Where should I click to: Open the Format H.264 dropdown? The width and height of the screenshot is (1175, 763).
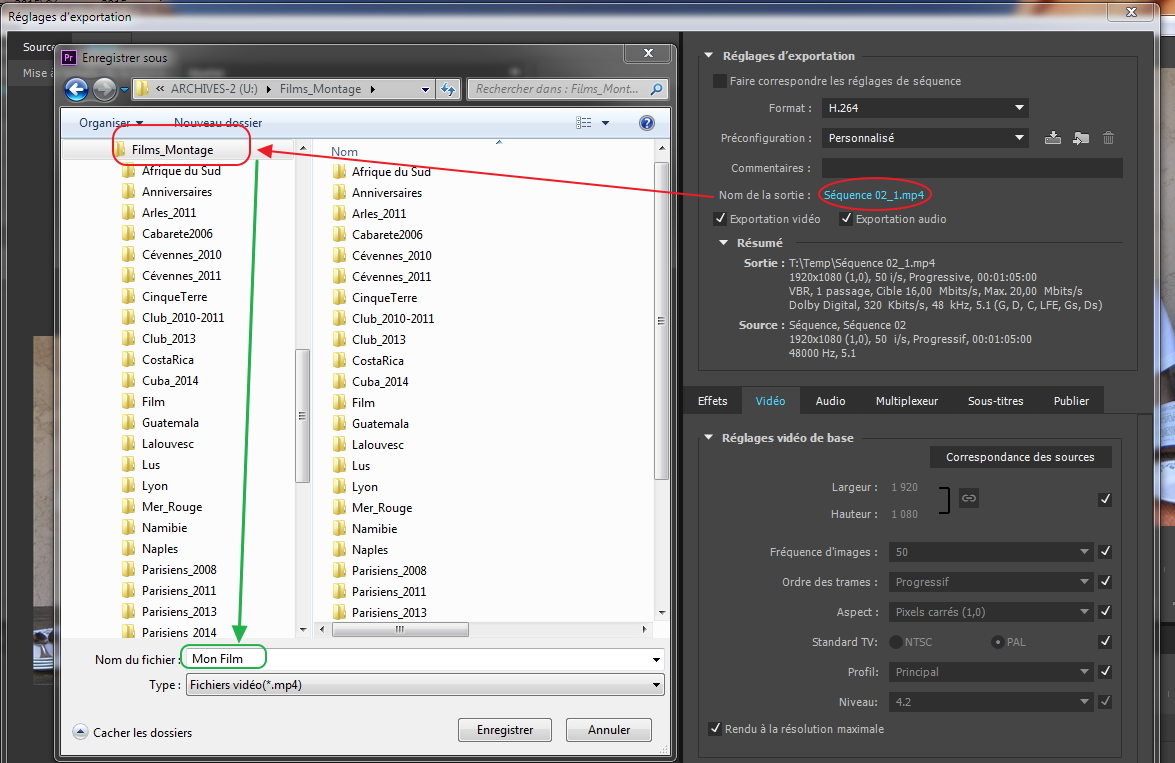925,108
